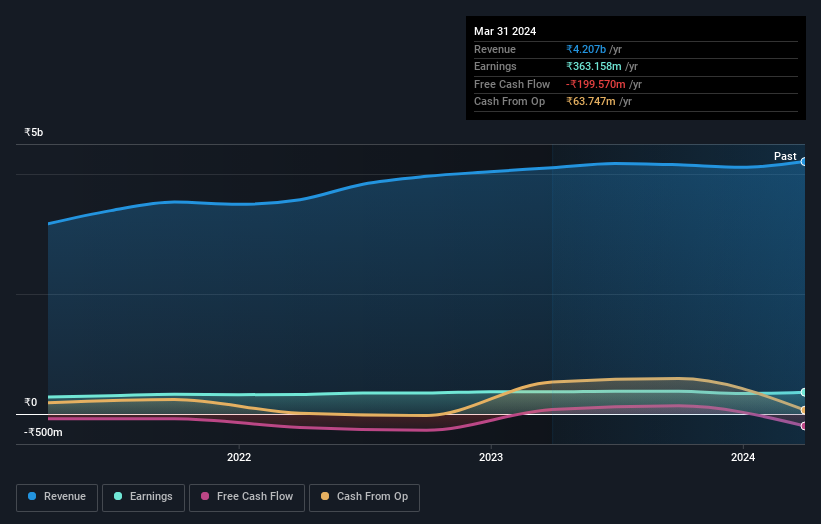Click the orange Cash From Op legend dot

[x=325, y=496]
